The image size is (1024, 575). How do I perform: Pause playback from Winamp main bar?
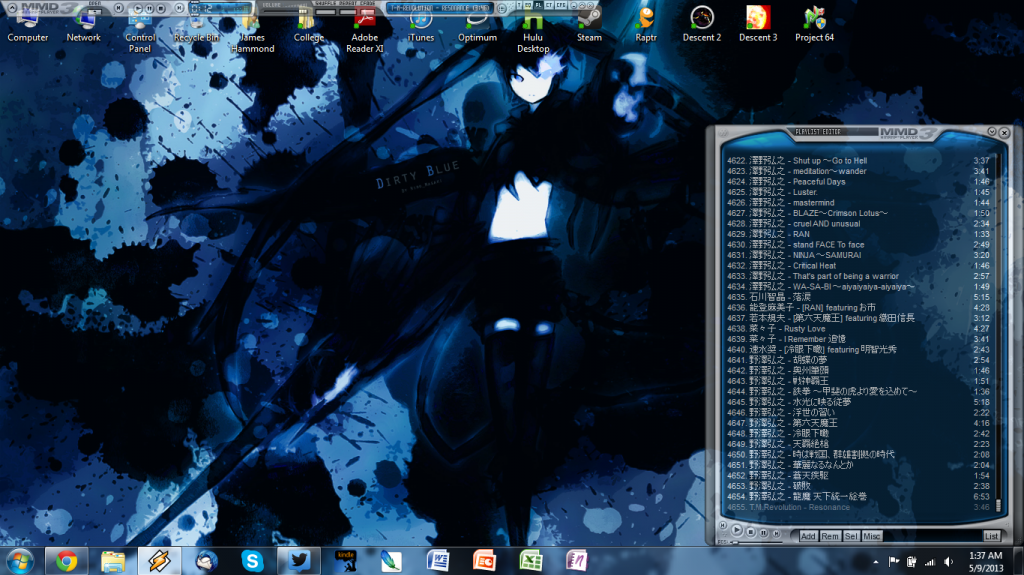pyautogui.click(x=150, y=8)
